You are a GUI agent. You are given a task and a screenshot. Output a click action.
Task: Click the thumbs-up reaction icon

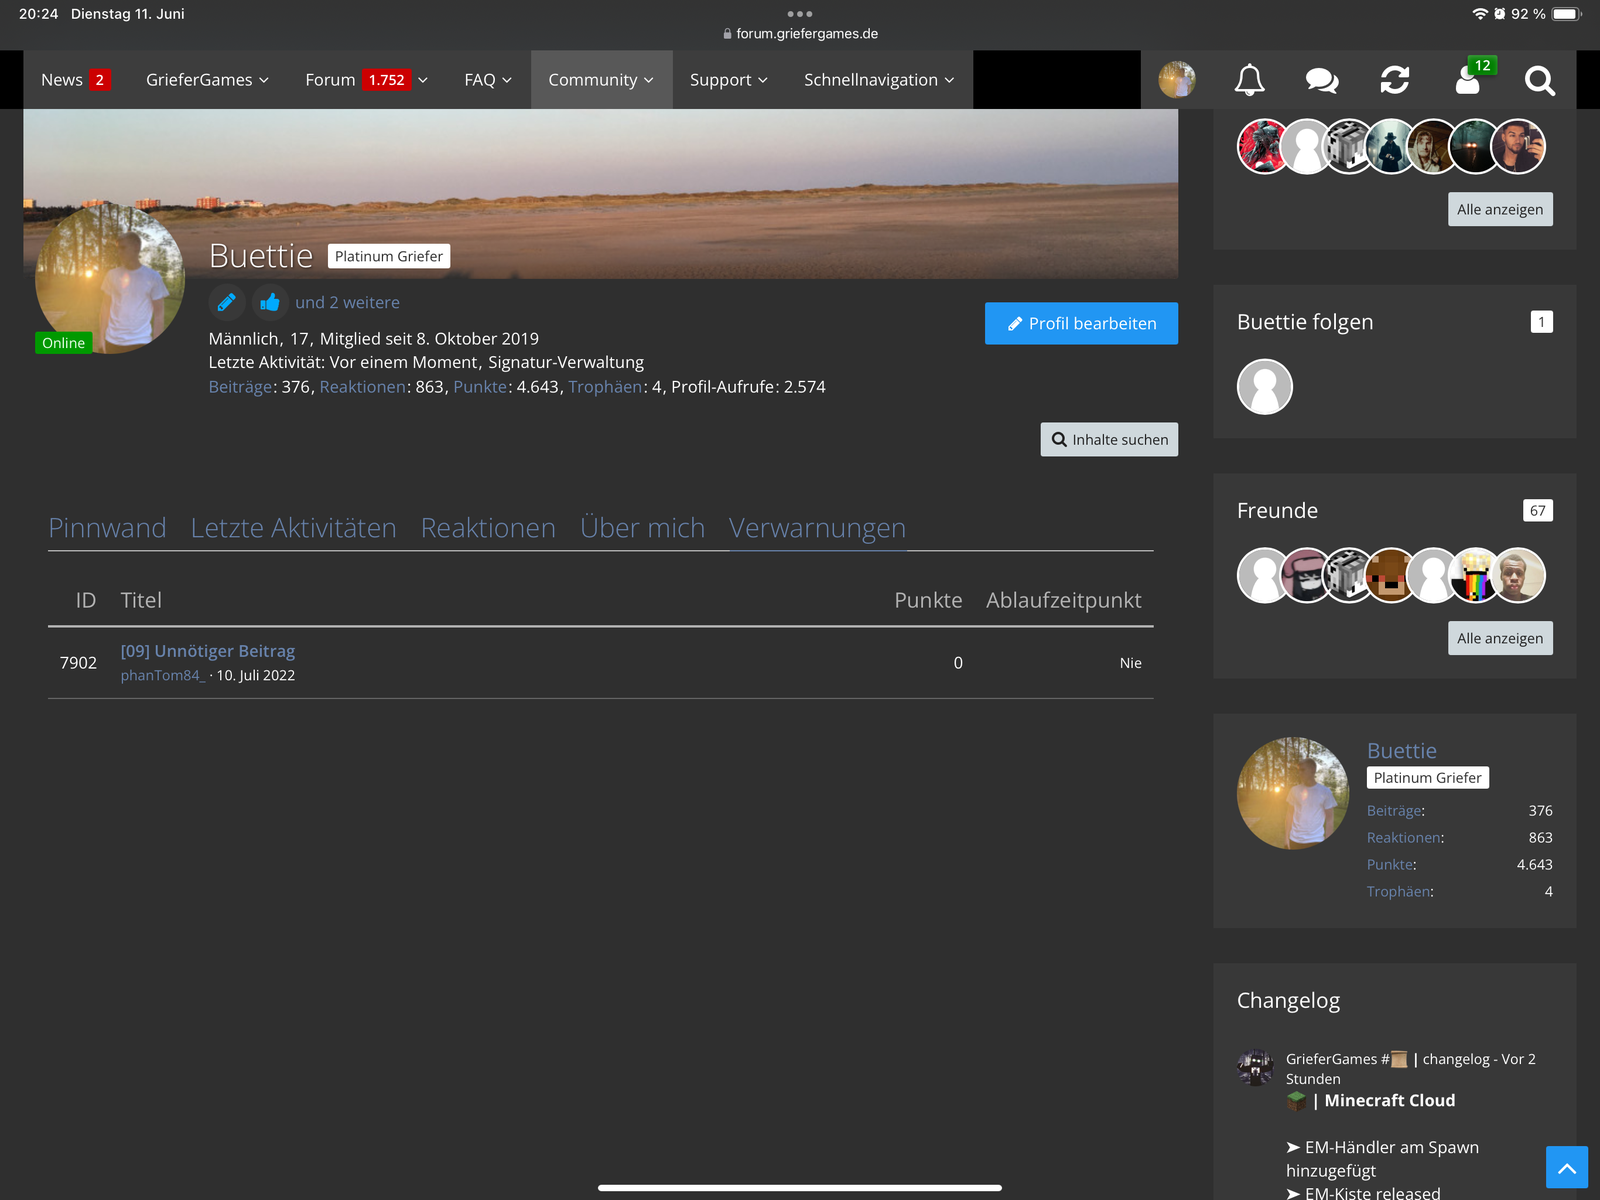coord(270,302)
